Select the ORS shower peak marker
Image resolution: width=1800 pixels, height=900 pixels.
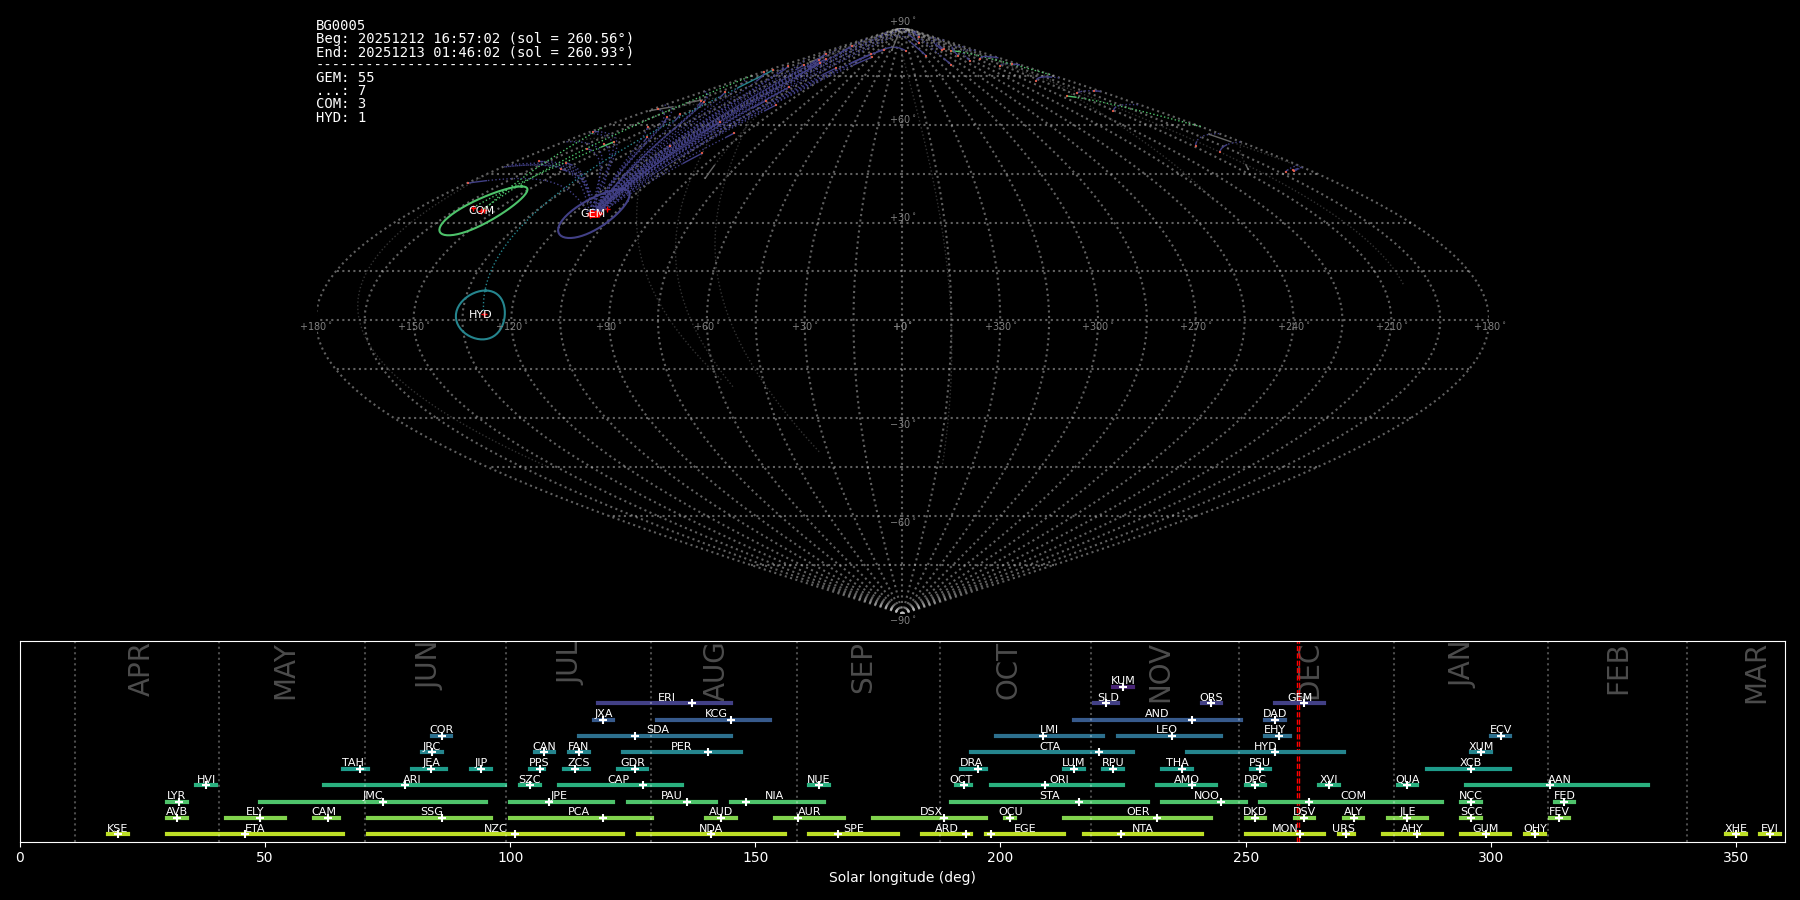click(1210, 703)
